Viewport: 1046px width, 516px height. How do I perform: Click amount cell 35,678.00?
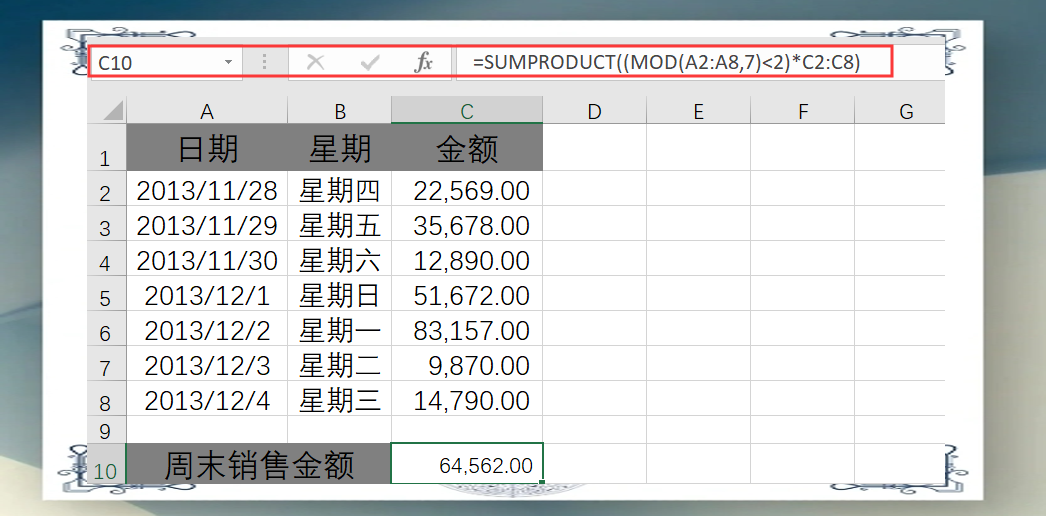(467, 223)
